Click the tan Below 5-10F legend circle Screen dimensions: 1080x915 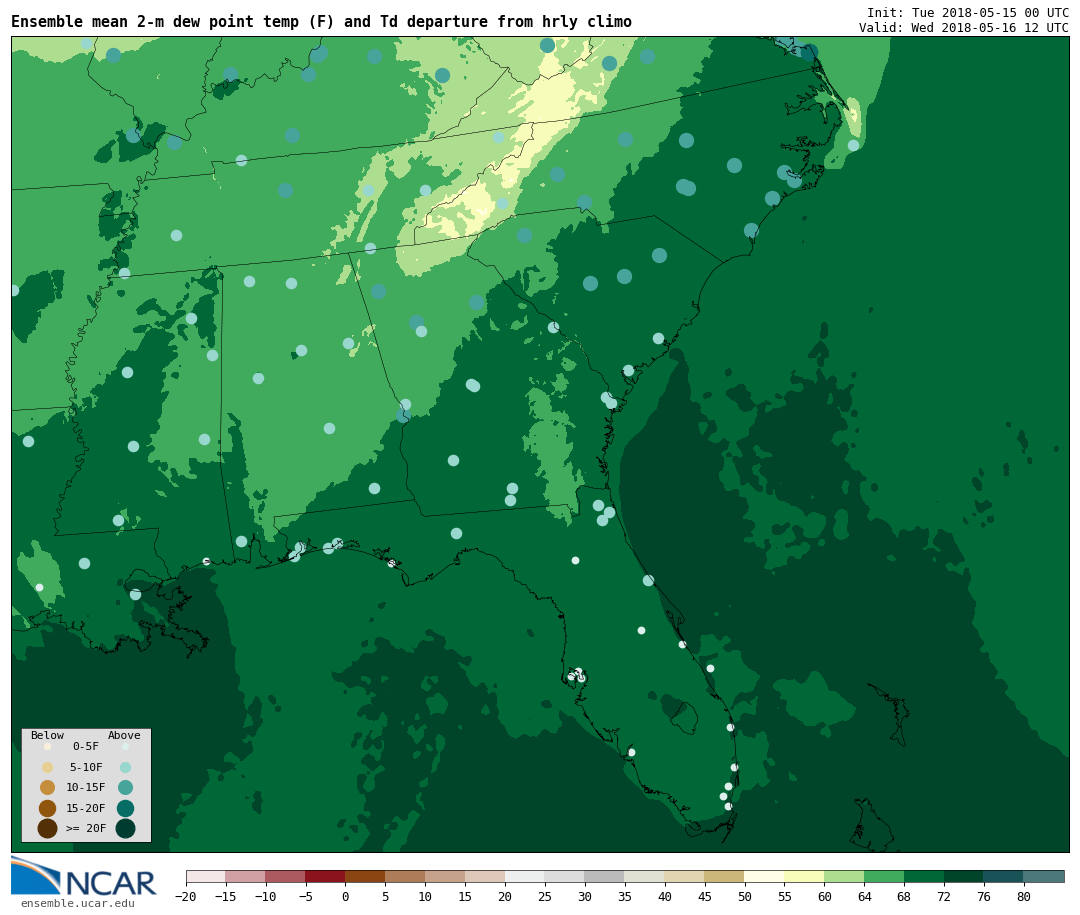[48, 768]
